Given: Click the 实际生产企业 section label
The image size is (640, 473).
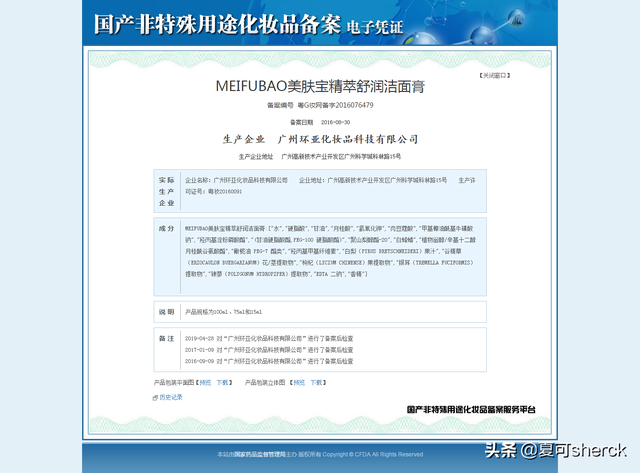Looking at the screenshot, I should (167, 191).
